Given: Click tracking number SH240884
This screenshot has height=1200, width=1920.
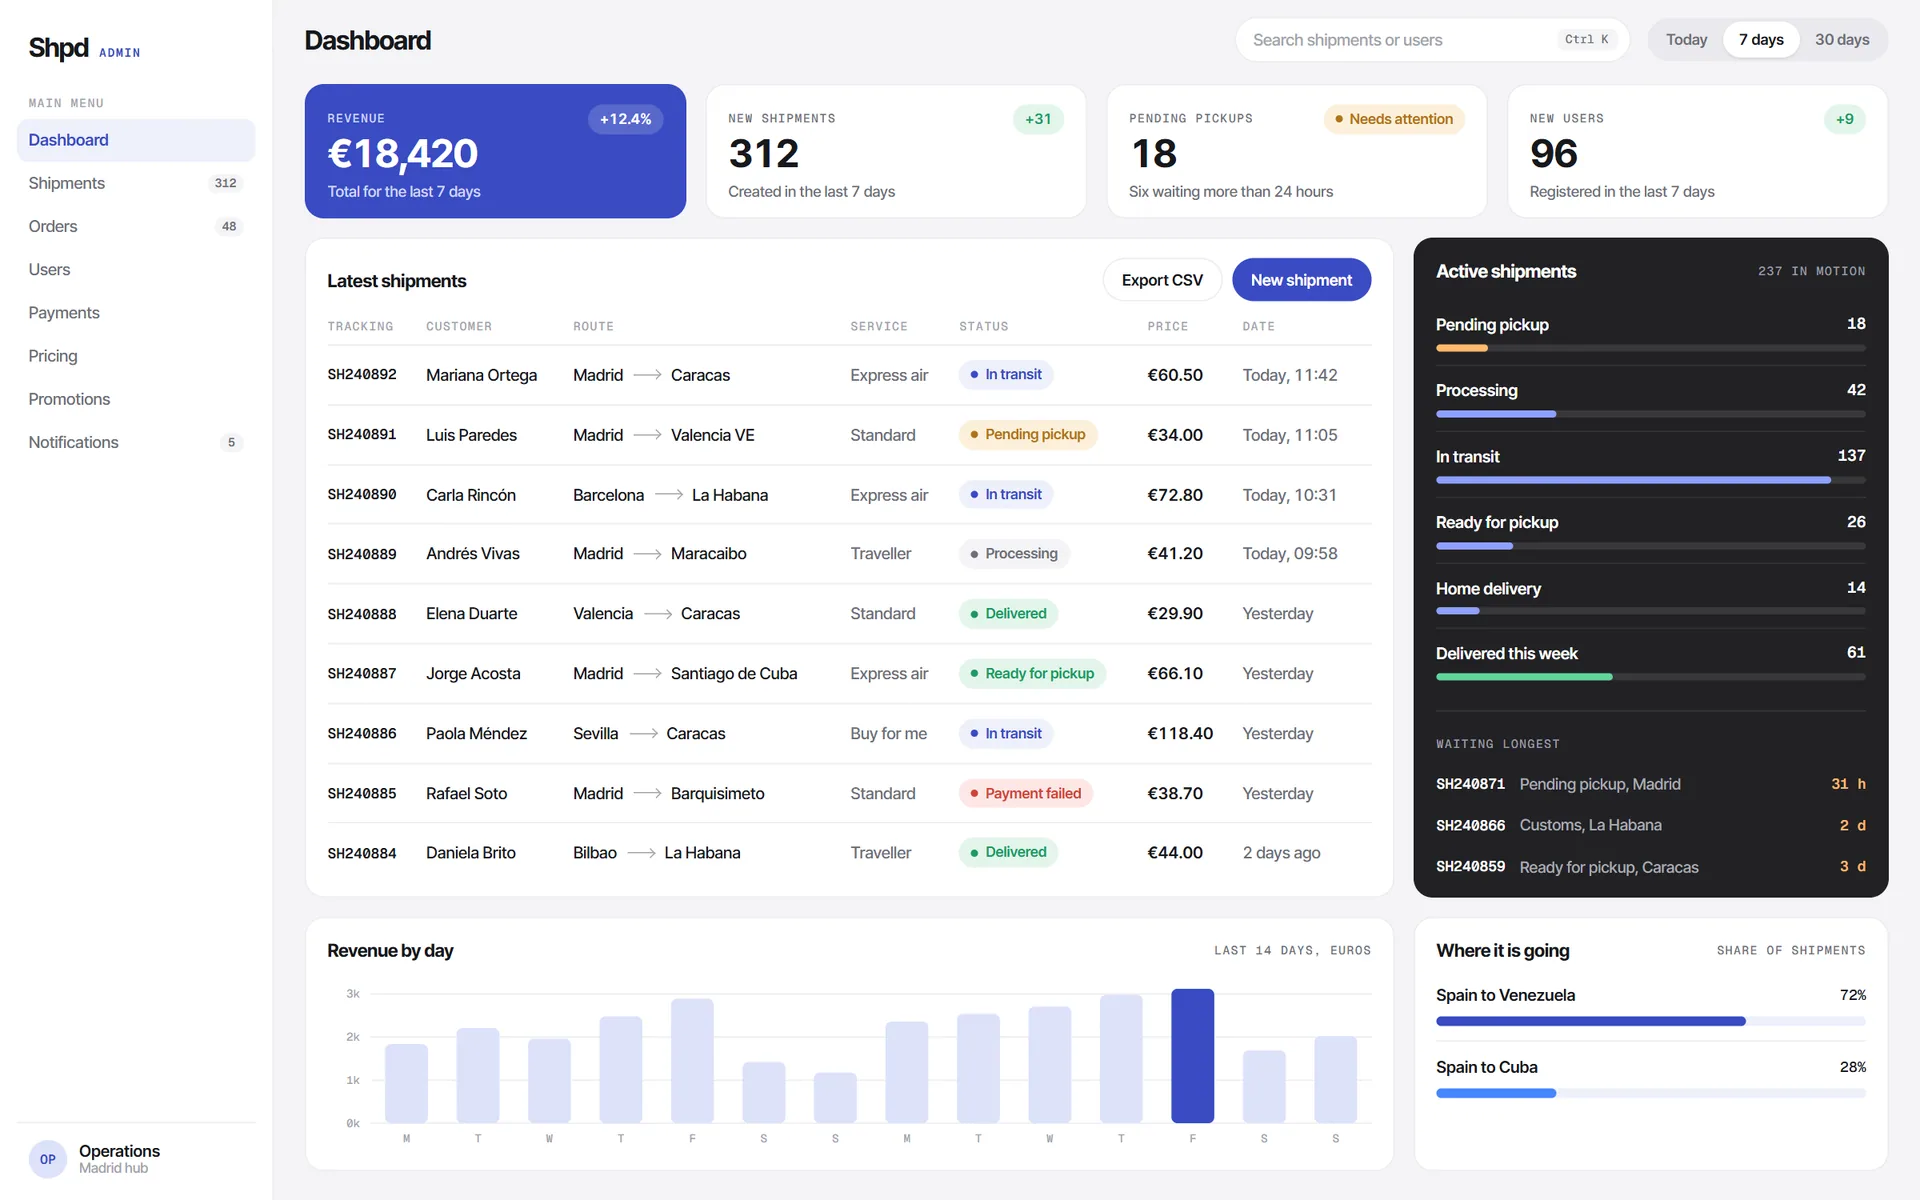Looking at the screenshot, I should coord(362,853).
